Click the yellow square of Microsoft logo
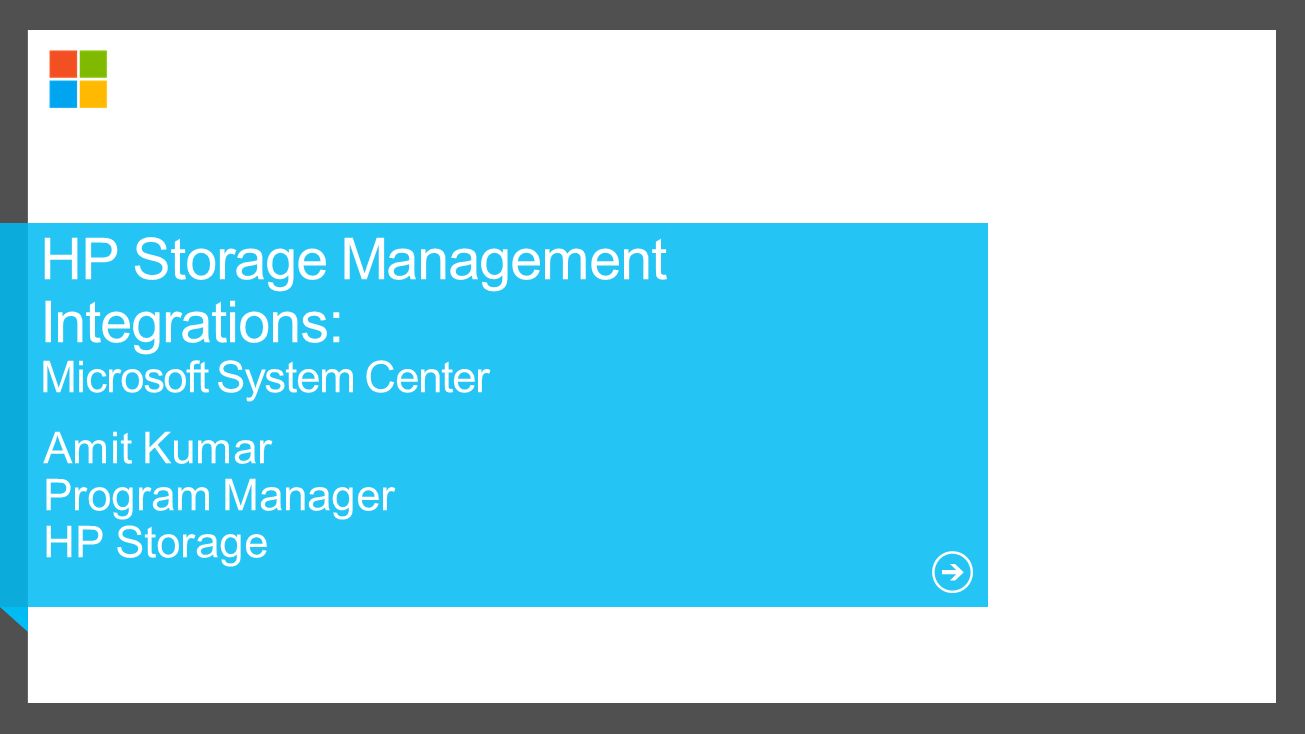The height and width of the screenshot is (734, 1305). [93, 94]
